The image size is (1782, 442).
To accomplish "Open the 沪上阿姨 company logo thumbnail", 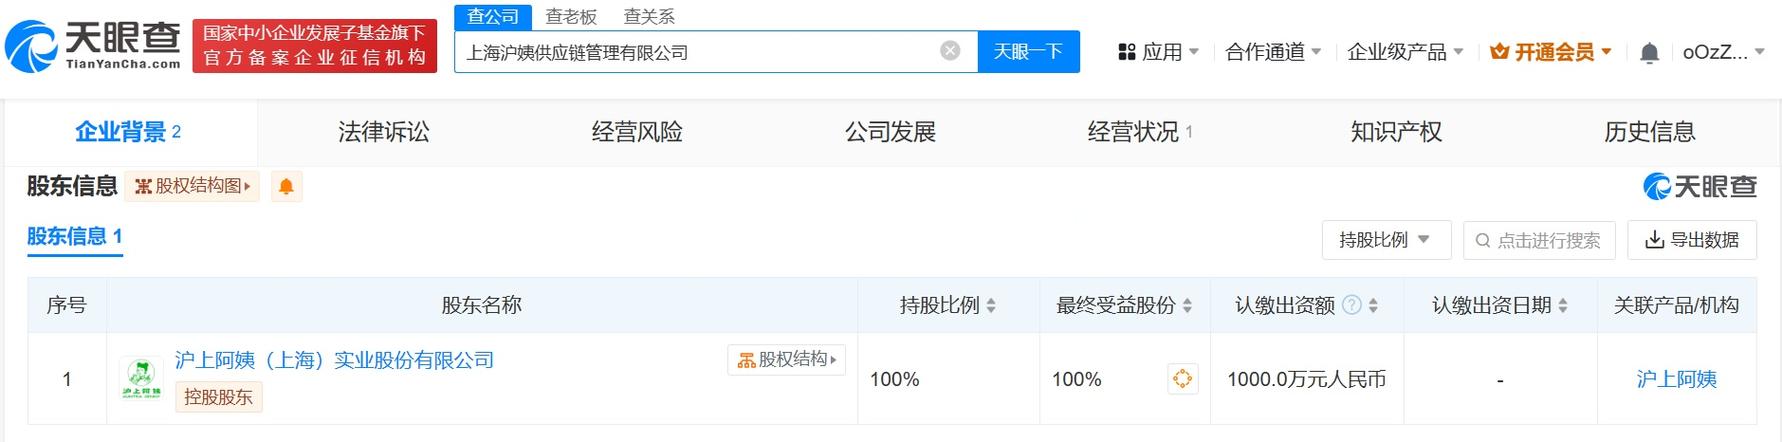I will click(x=140, y=380).
